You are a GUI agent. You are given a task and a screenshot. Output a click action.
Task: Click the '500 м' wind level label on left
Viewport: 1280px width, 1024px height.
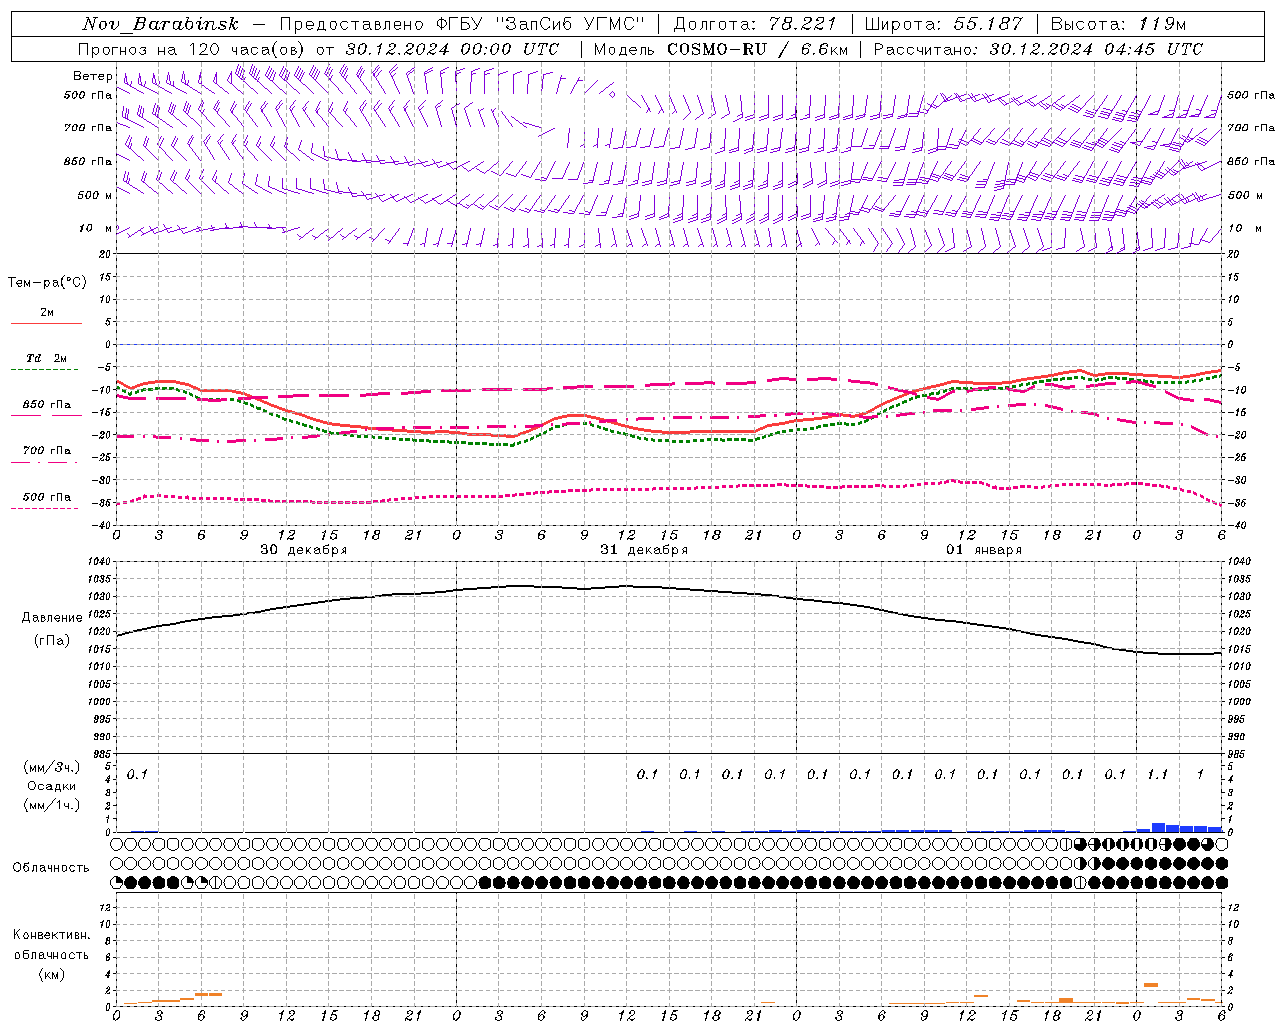pyautogui.click(x=95, y=195)
